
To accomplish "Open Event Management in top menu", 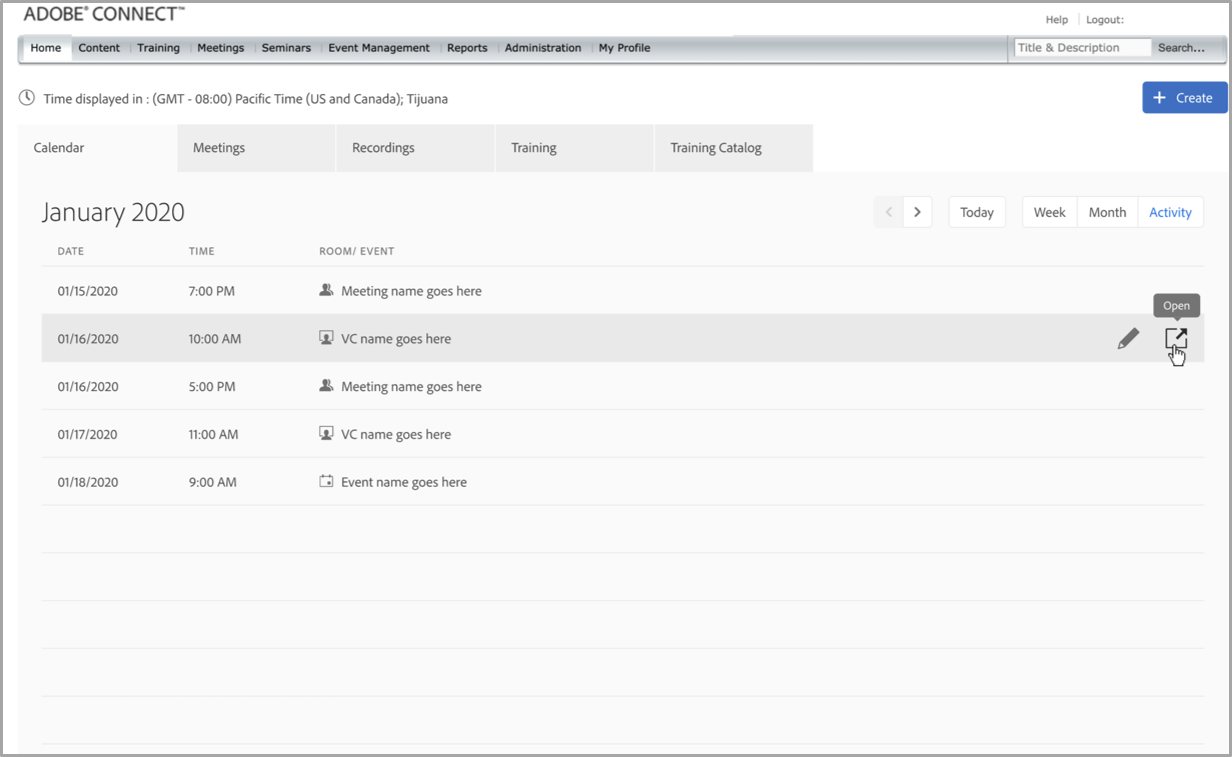I will [x=379, y=48].
